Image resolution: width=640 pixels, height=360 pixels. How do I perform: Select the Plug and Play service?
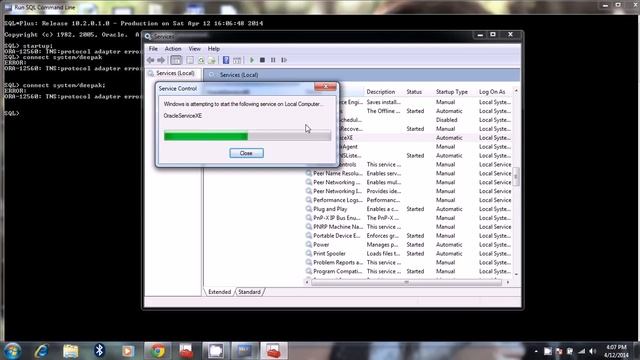click(x=408, y=209)
